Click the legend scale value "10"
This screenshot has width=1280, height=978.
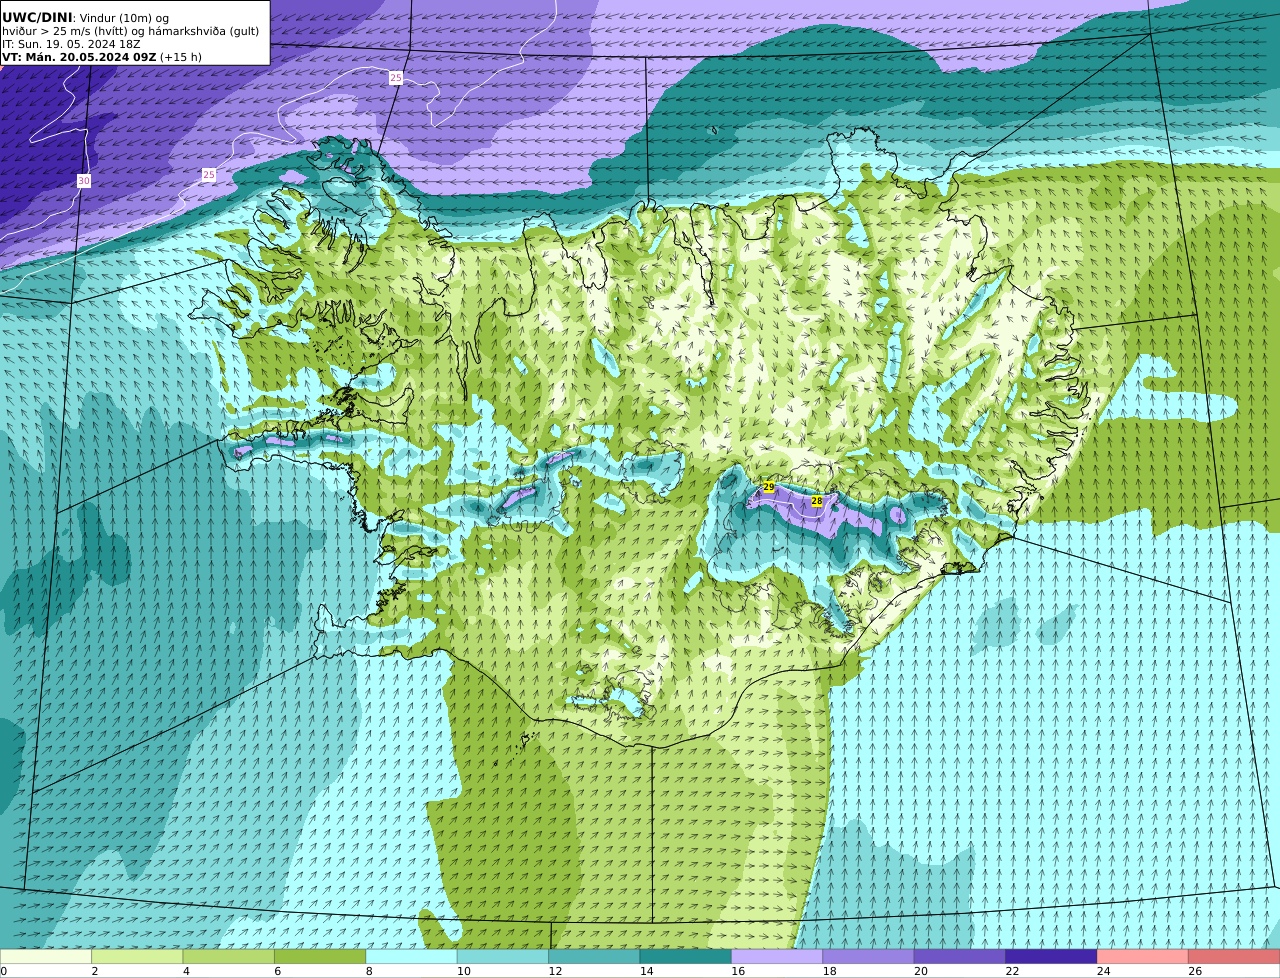coord(464,971)
